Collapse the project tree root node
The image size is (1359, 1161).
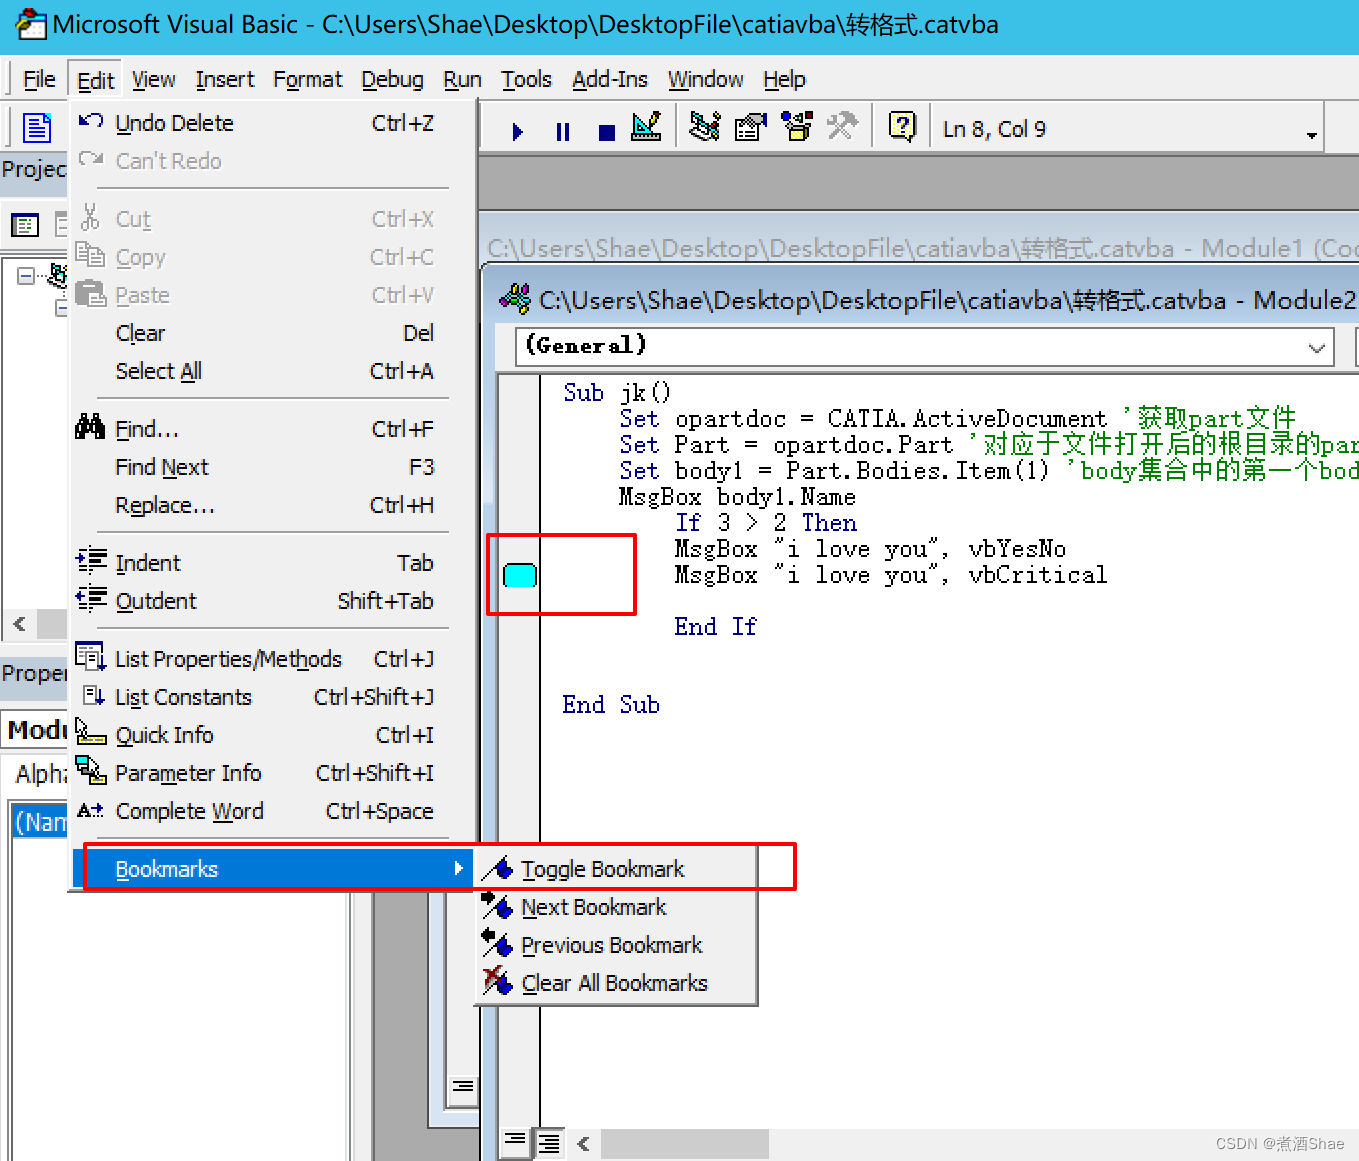coord(26,276)
